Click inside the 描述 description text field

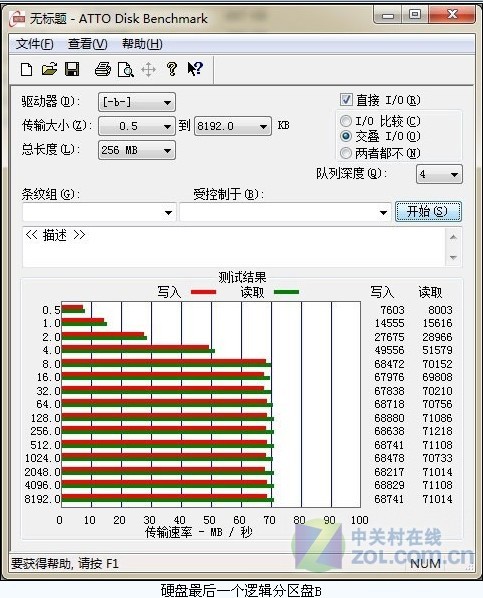click(234, 247)
